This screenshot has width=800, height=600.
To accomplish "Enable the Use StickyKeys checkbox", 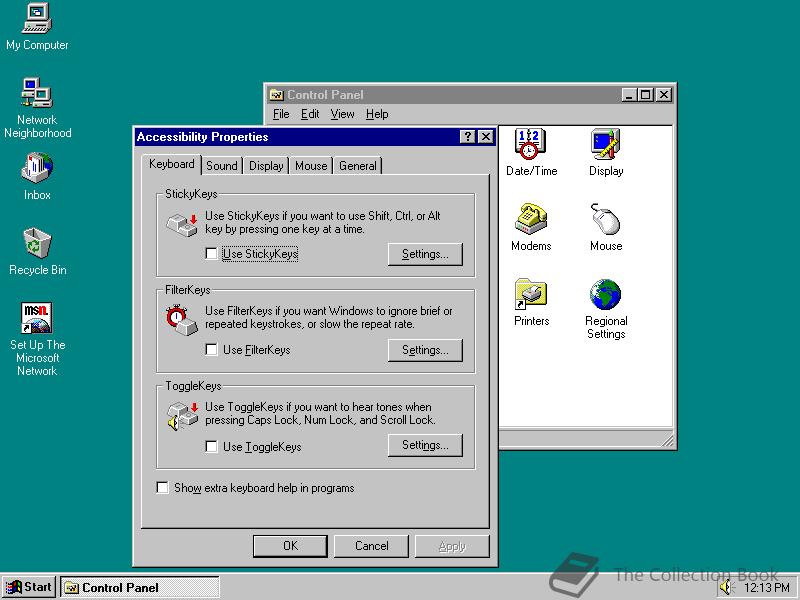I will coord(211,254).
